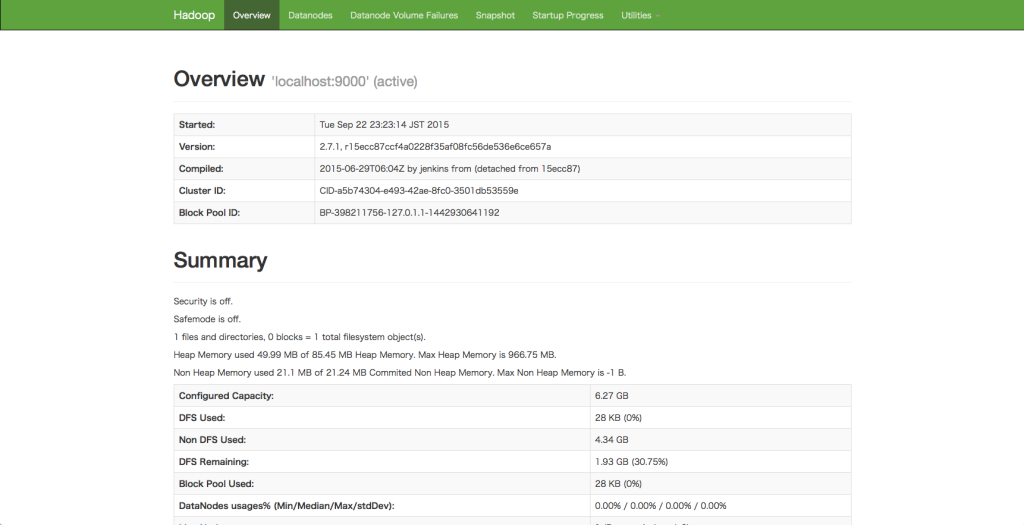Click the Non DFS Used value 4.34 GB

(611, 440)
